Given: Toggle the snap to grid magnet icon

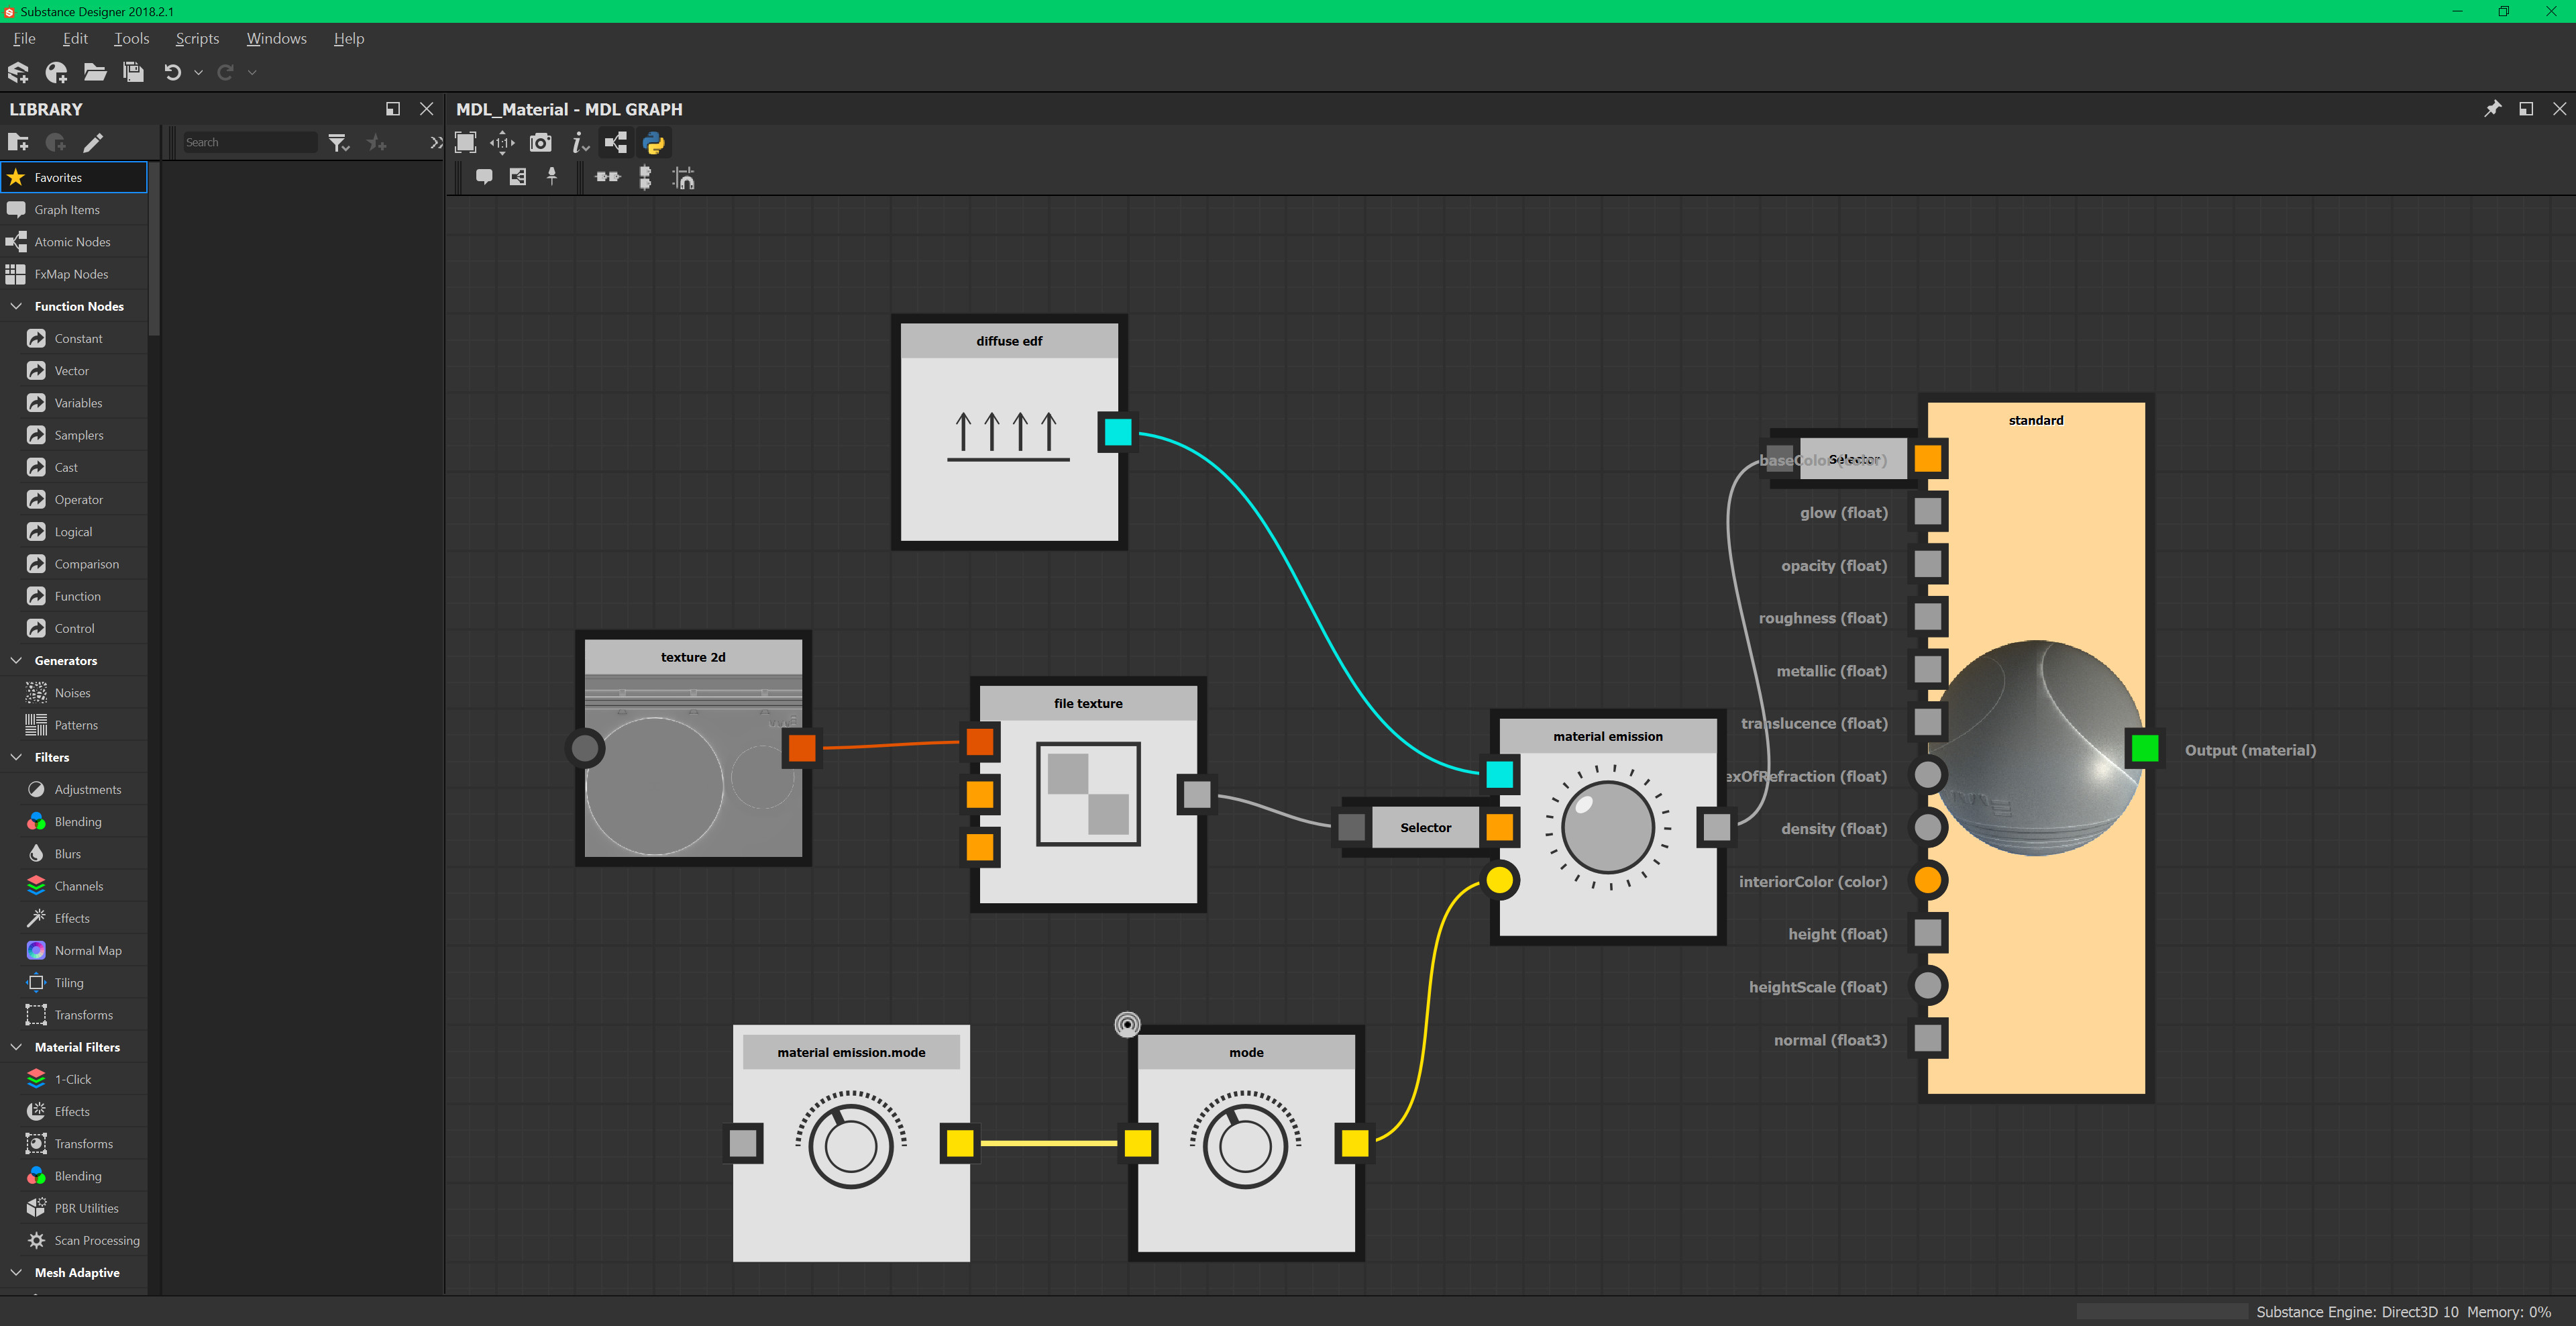Looking at the screenshot, I should click(684, 178).
